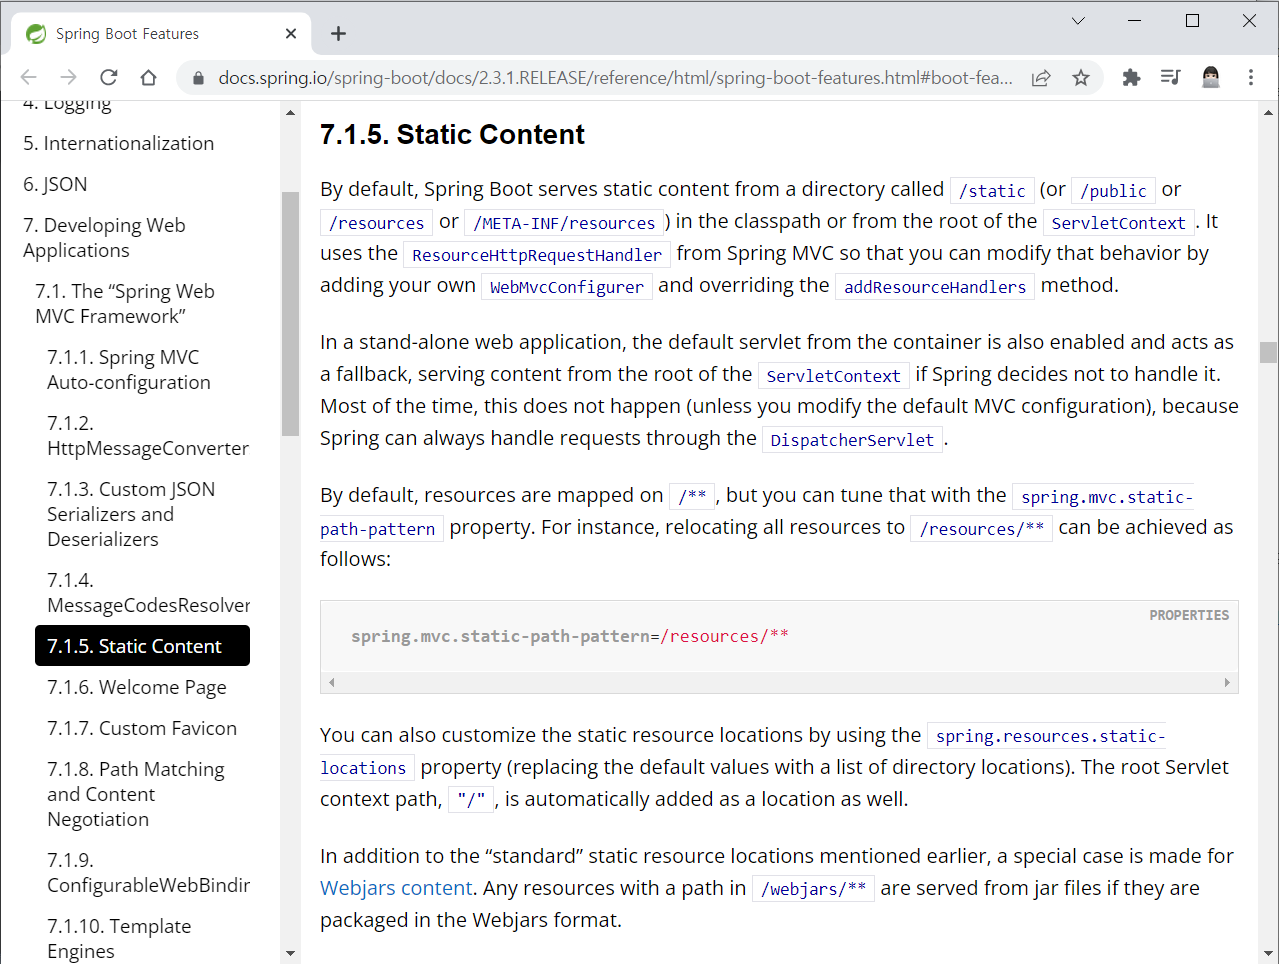
Task: Open sidebar item 6. JSON
Action: [55, 184]
